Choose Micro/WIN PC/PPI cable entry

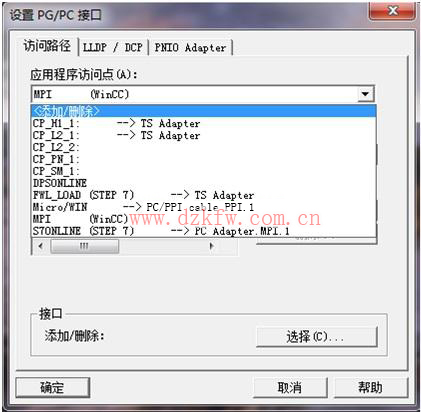(x=204, y=207)
